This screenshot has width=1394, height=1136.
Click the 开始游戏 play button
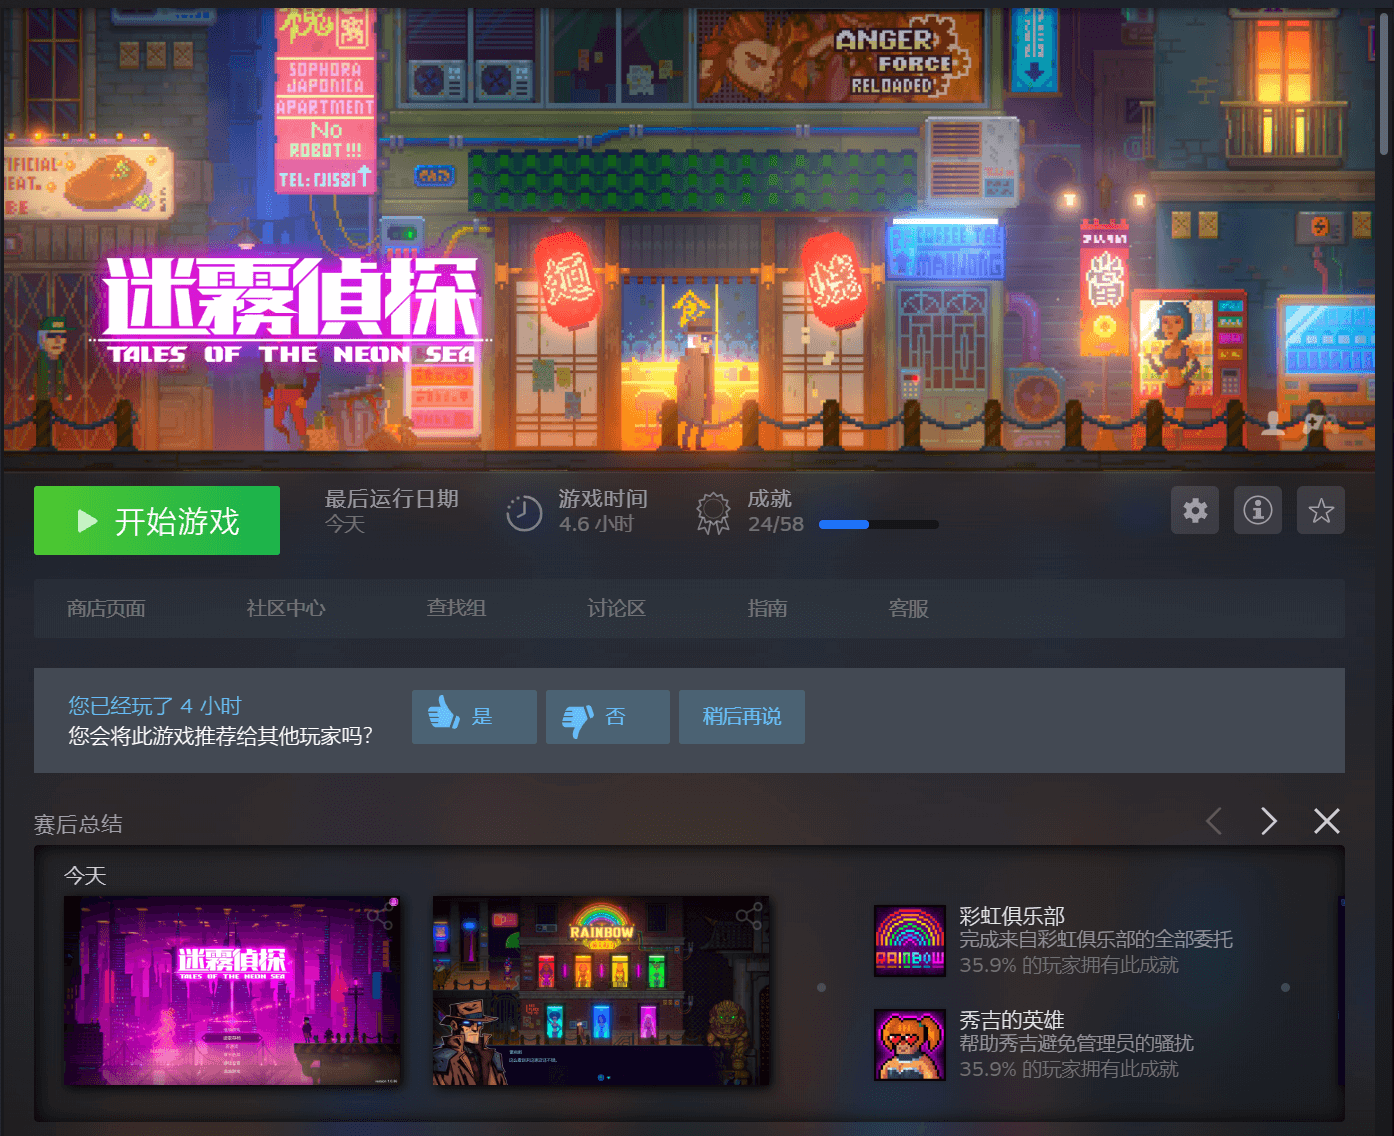(x=157, y=520)
